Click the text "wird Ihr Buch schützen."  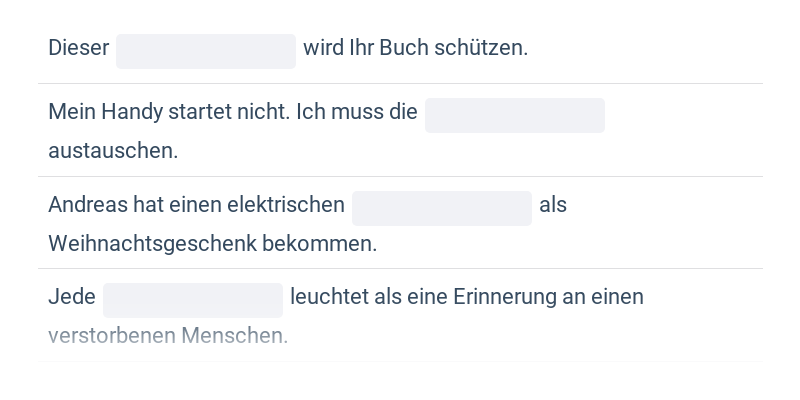[x=415, y=48]
